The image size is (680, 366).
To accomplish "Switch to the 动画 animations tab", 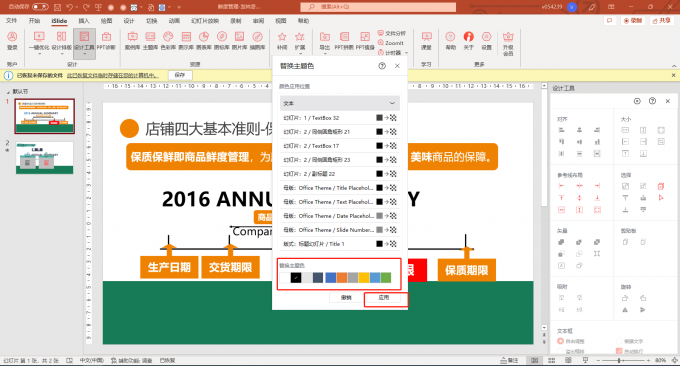I will 174,21.
